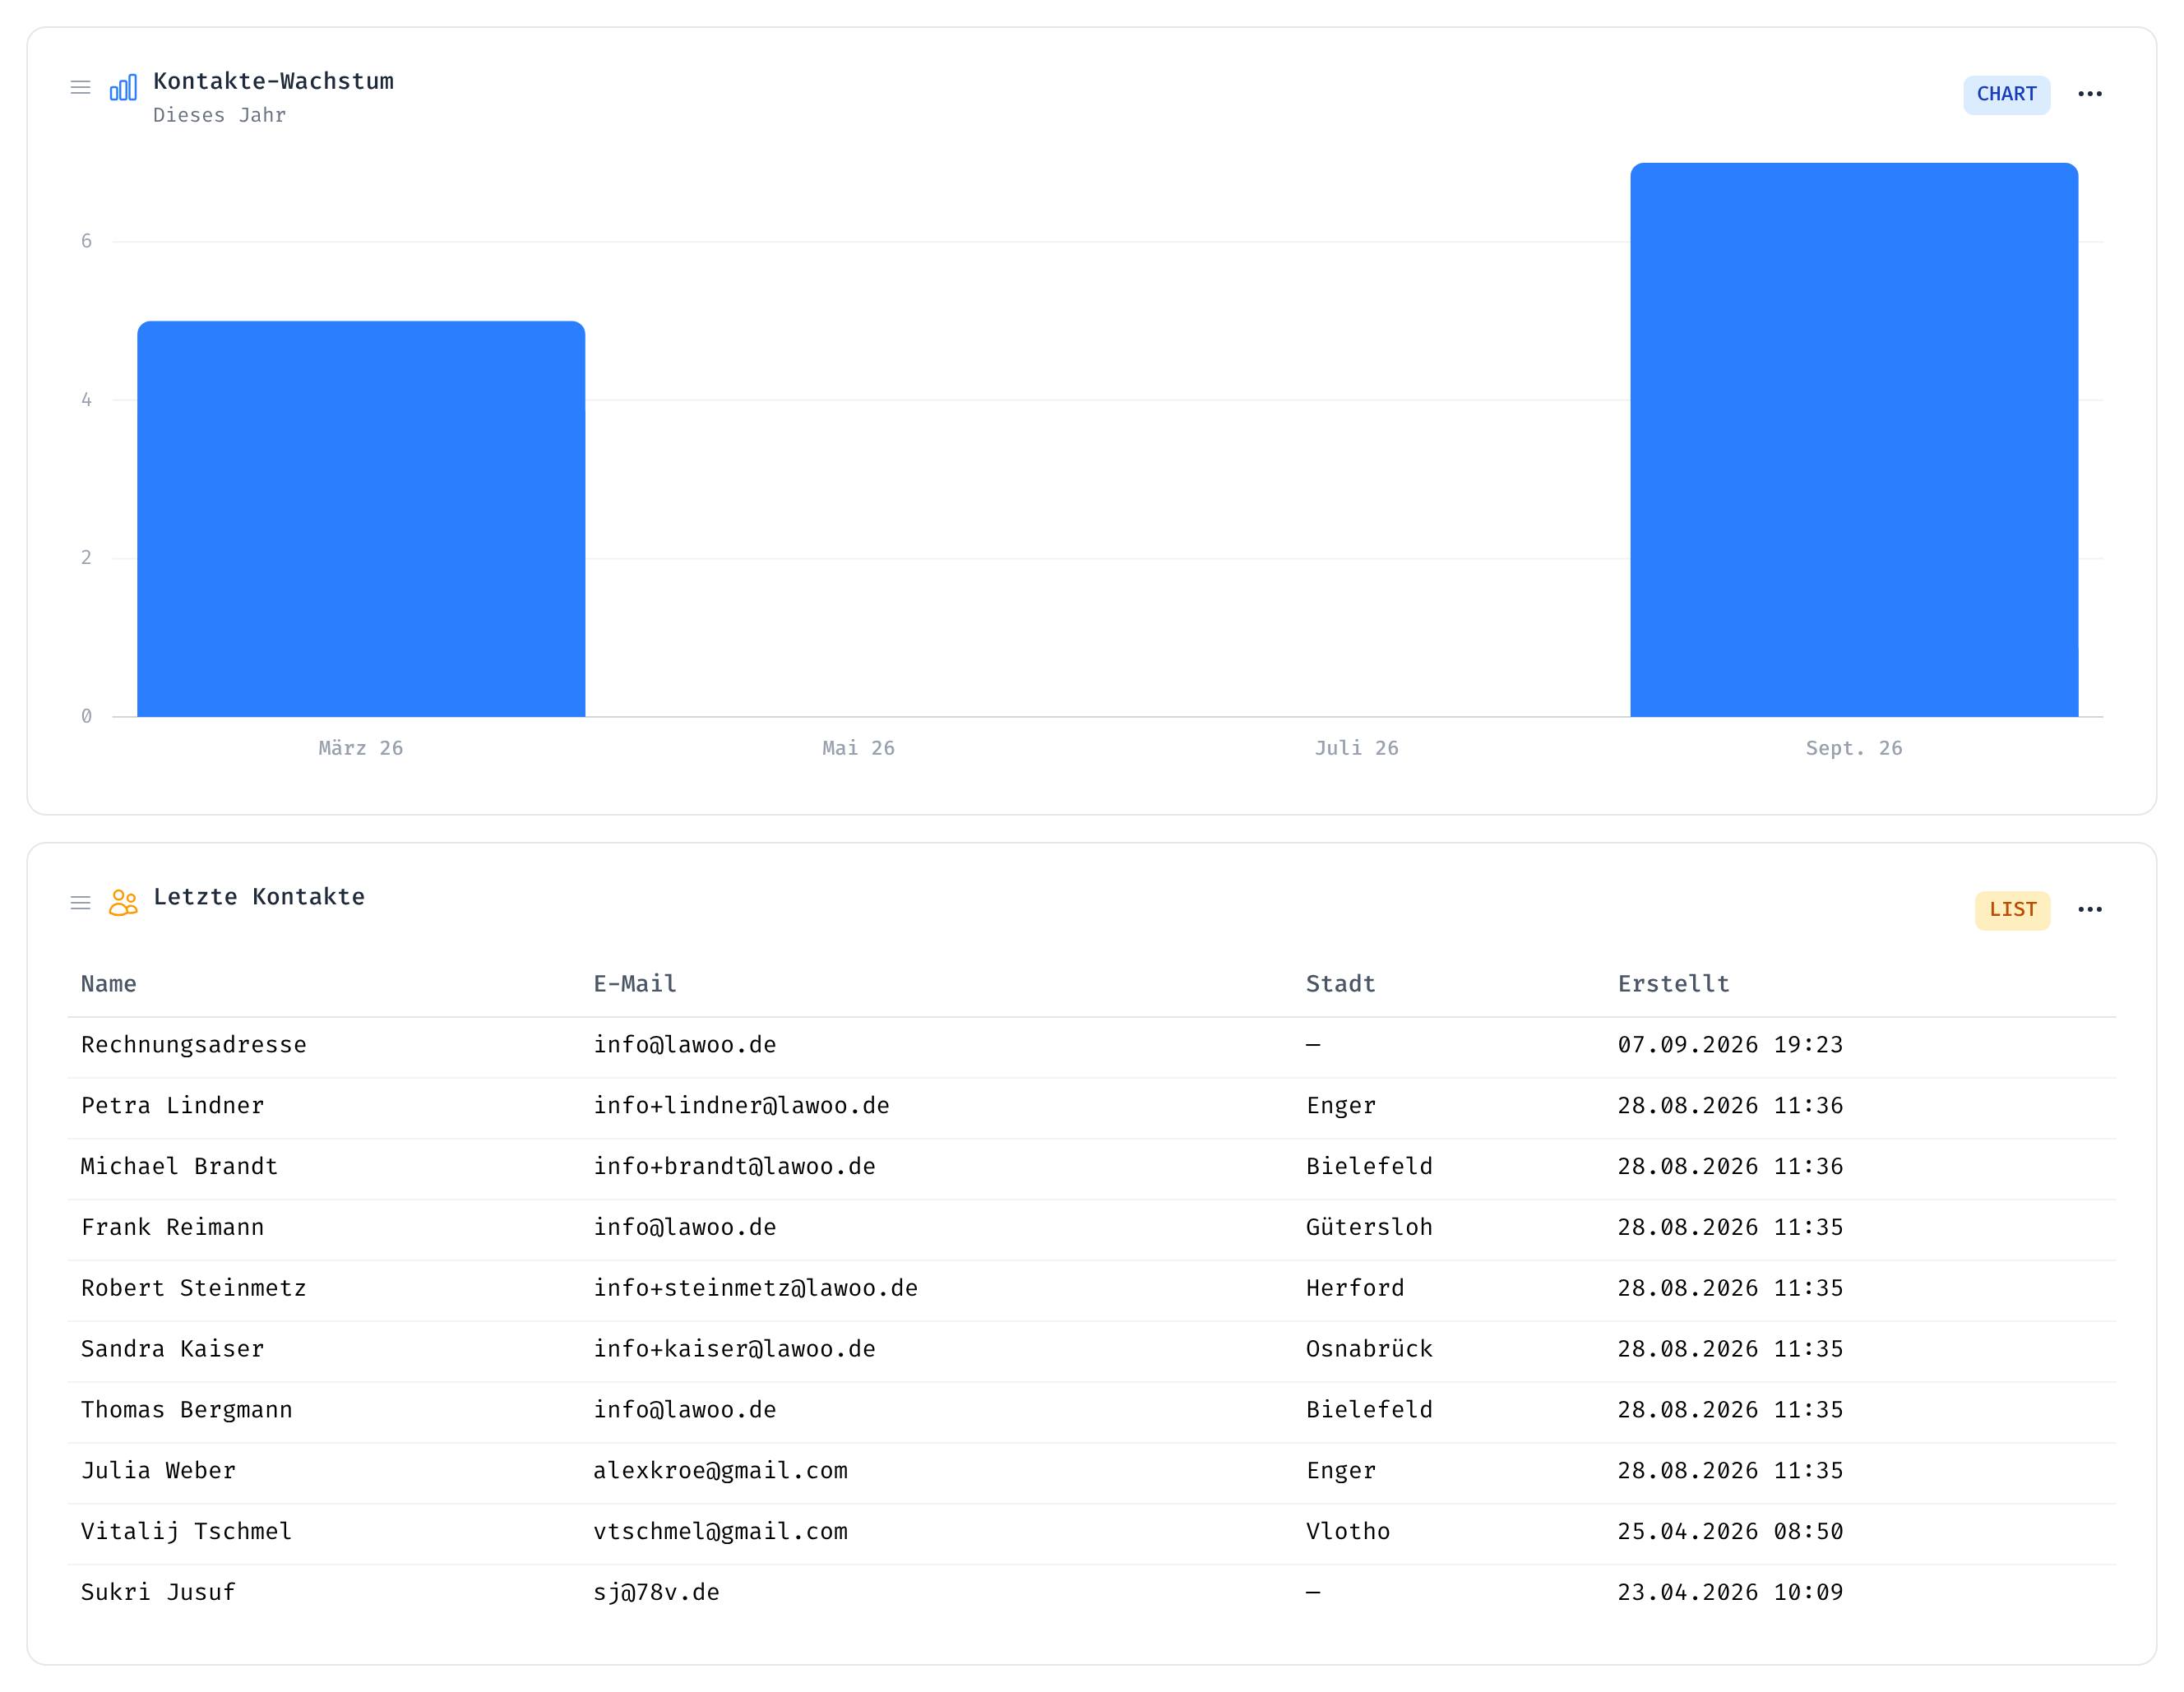This screenshot has height=1692, width=2184.
Task: Click the city Vlotho
Action: point(1348,1532)
